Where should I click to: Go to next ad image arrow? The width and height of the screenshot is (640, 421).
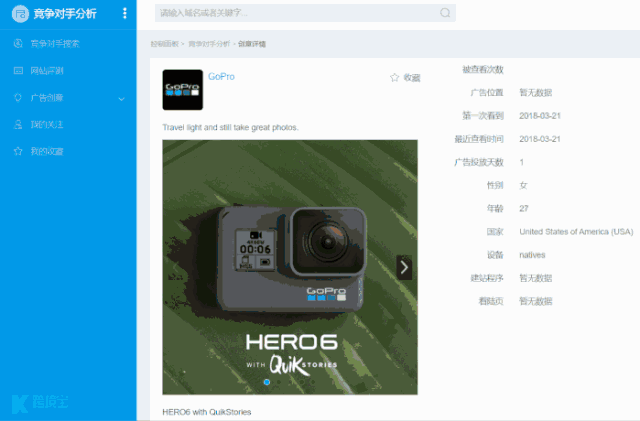(x=404, y=267)
